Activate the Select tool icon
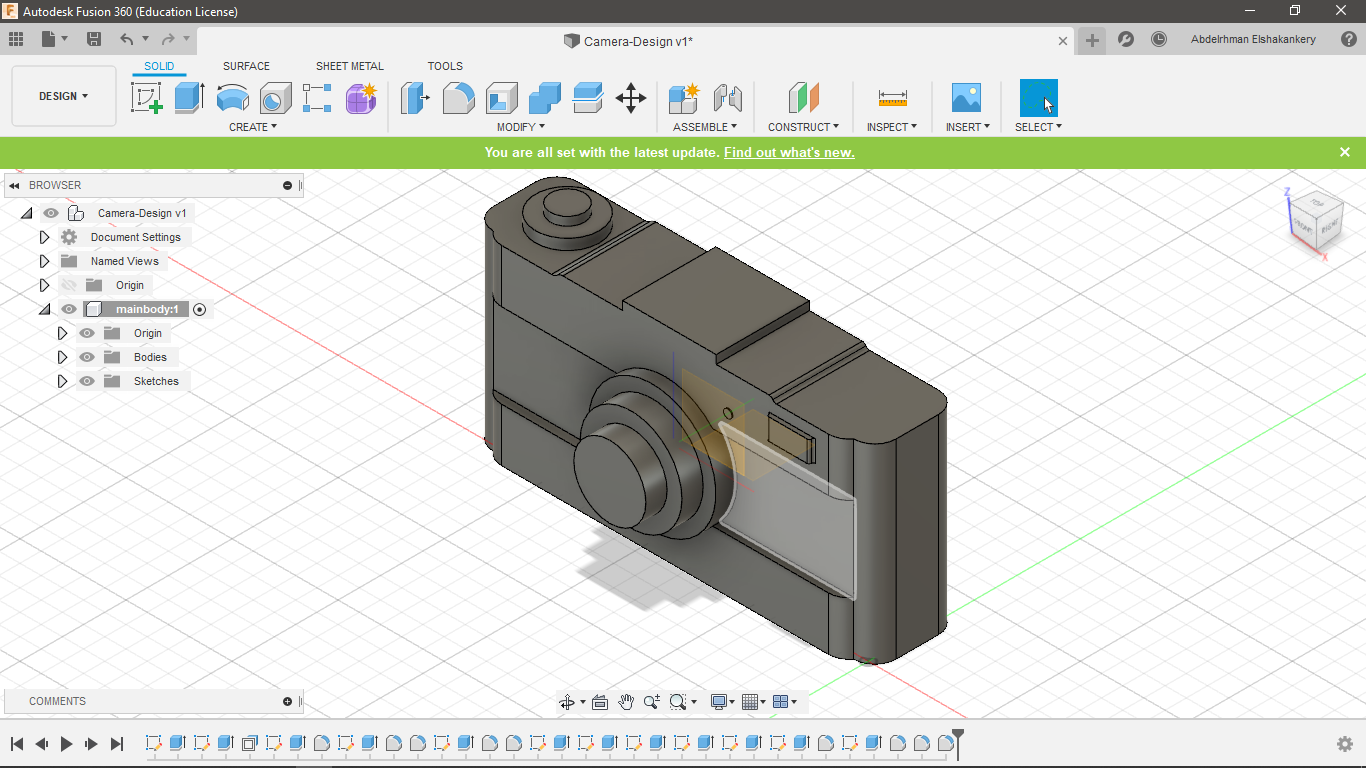 tap(1038, 98)
